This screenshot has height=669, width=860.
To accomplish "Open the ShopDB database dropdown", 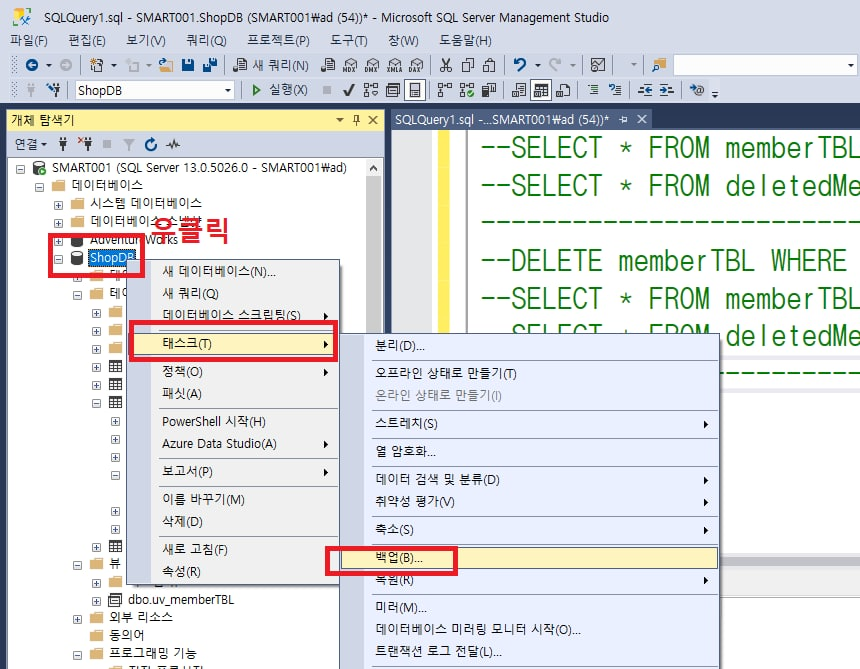I will (228, 90).
